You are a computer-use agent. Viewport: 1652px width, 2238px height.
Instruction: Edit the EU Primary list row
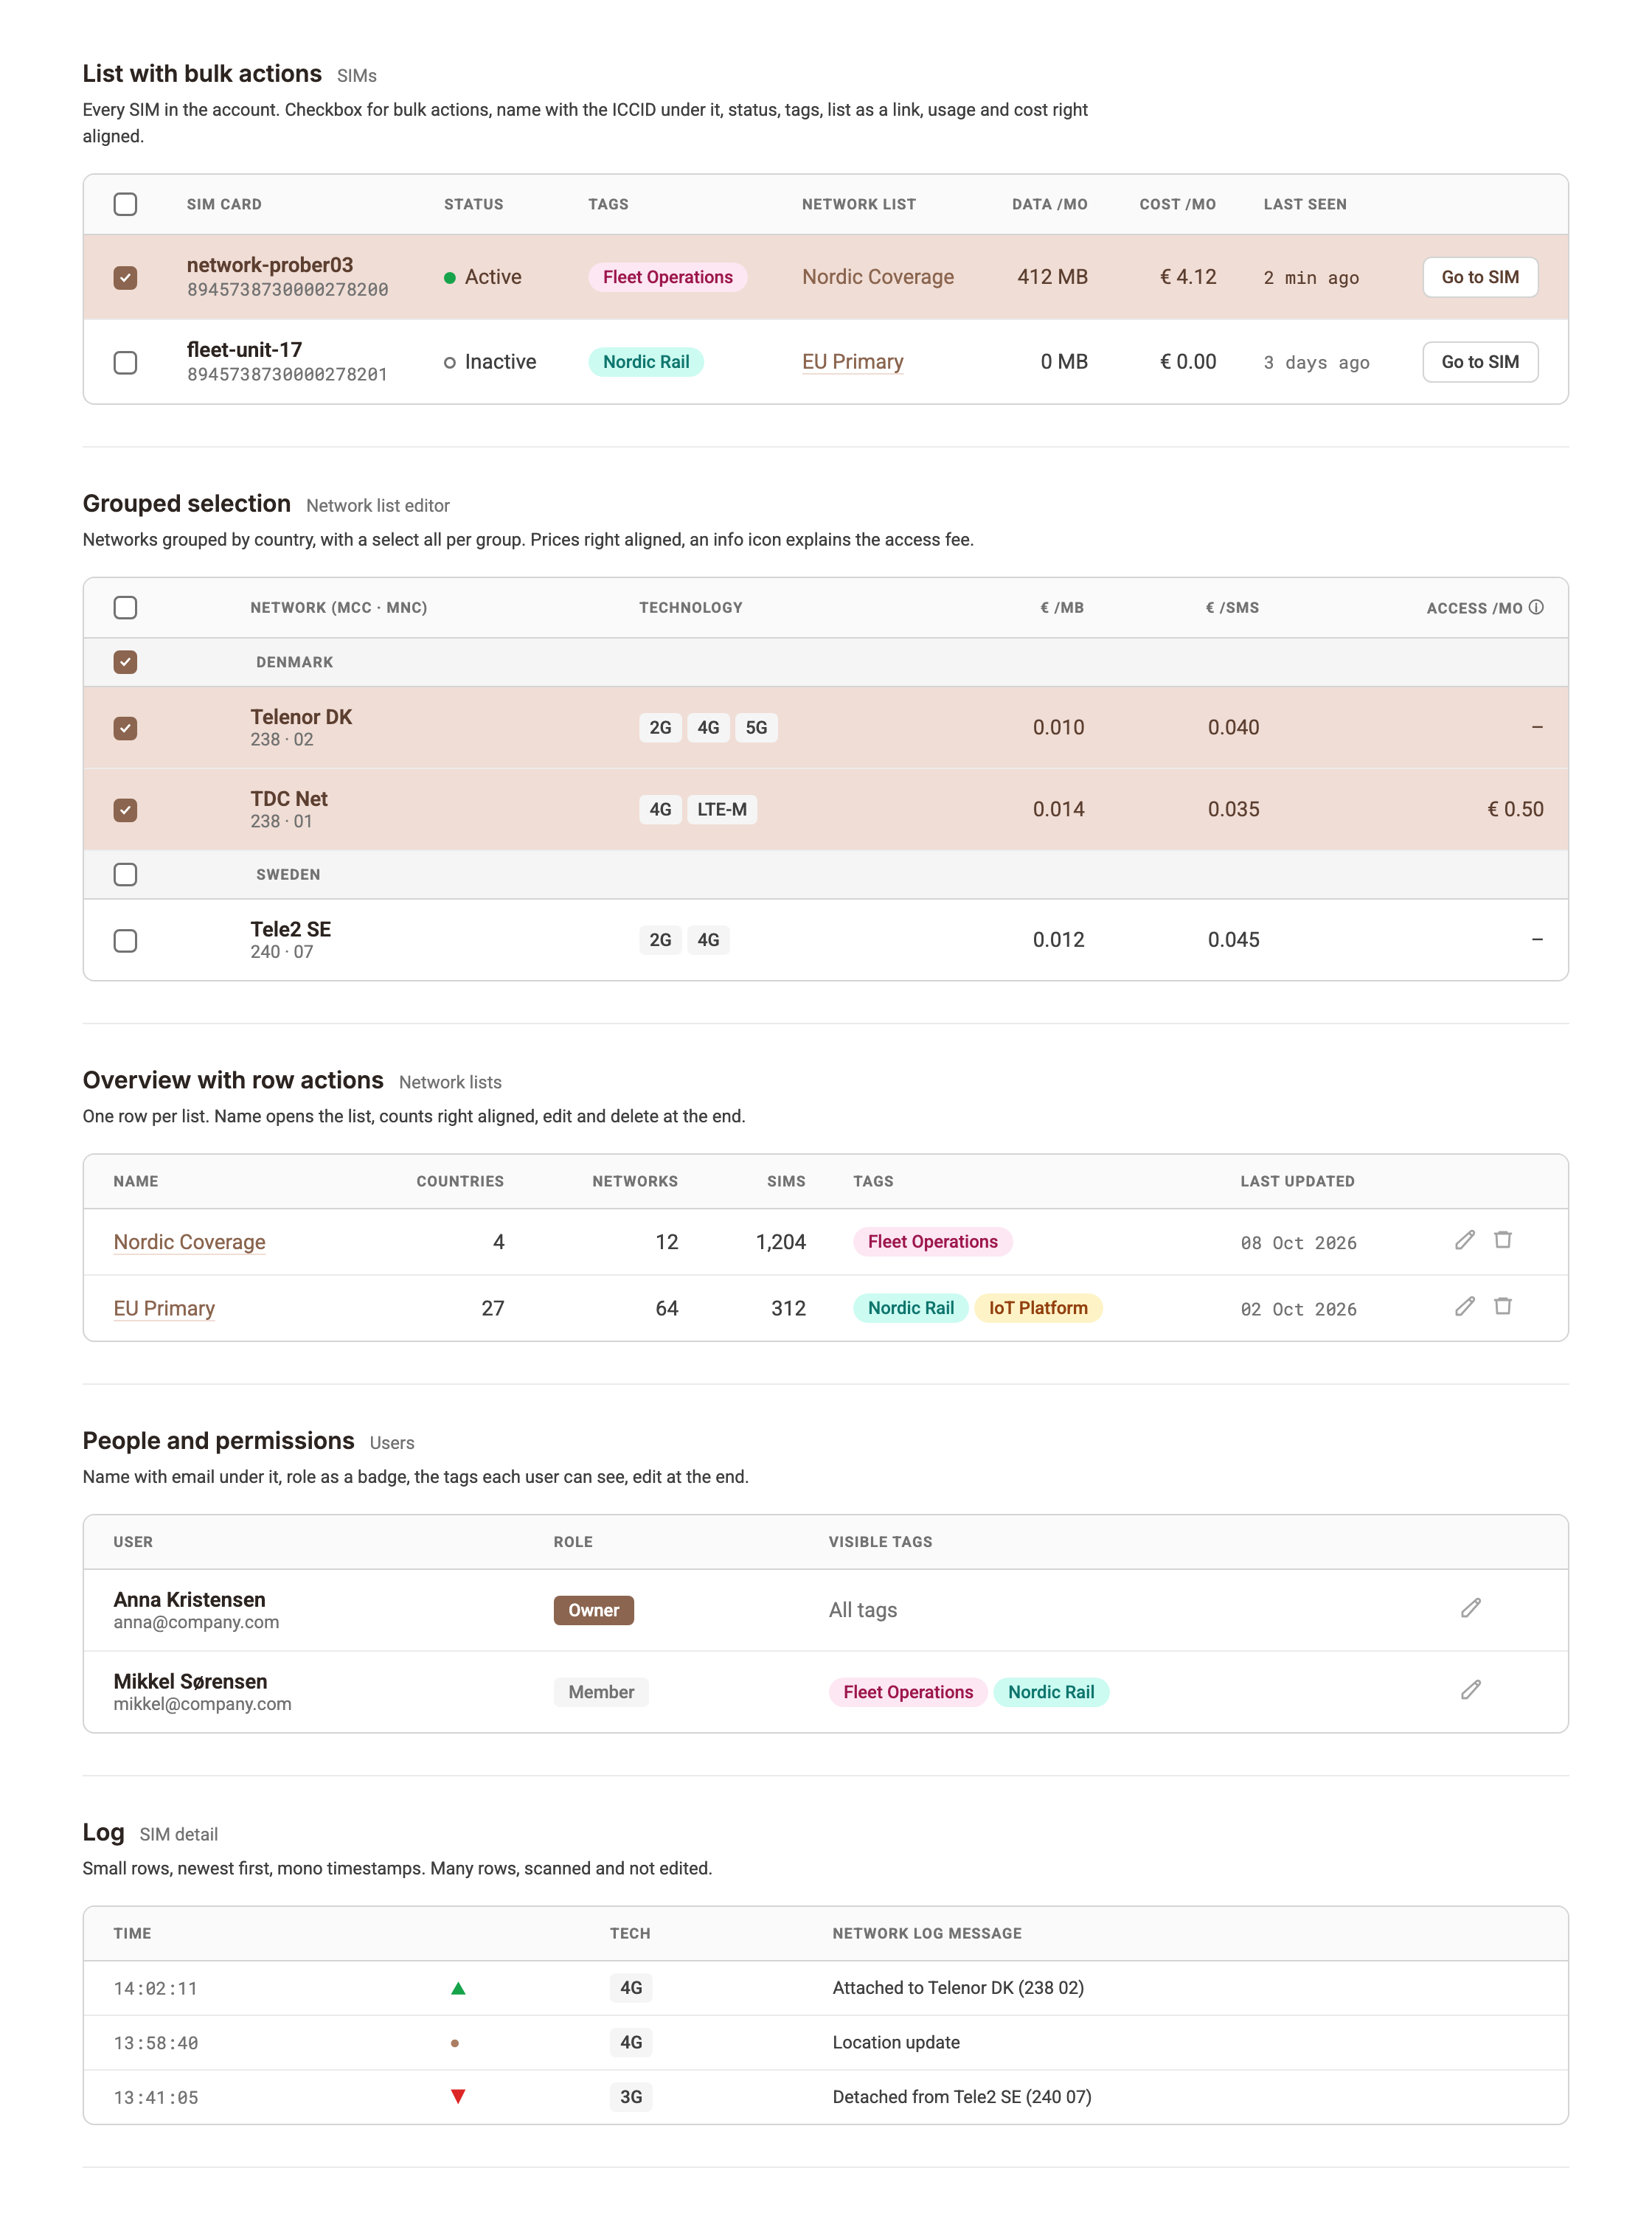[1464, 1306]
